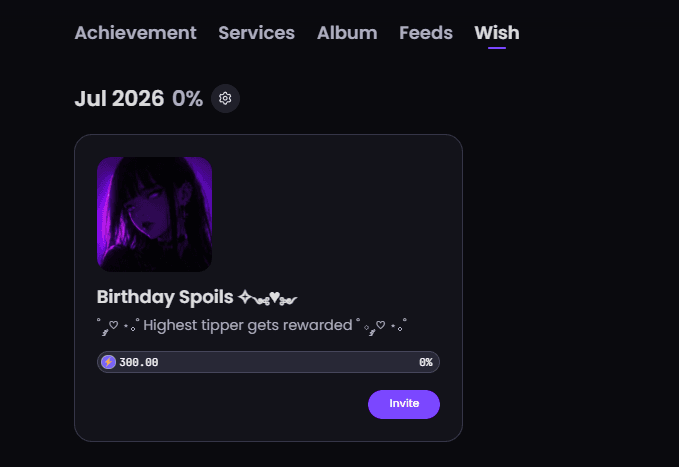Click the Jul 2026 heading

click(x=119, y=99)
